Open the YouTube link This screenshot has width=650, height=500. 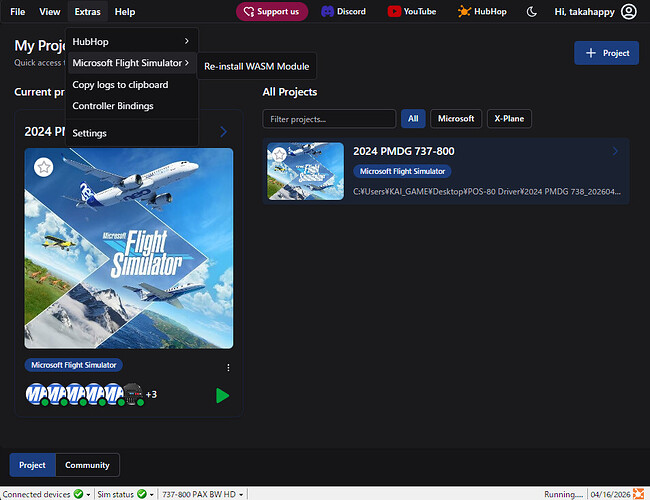coord(412,12)
